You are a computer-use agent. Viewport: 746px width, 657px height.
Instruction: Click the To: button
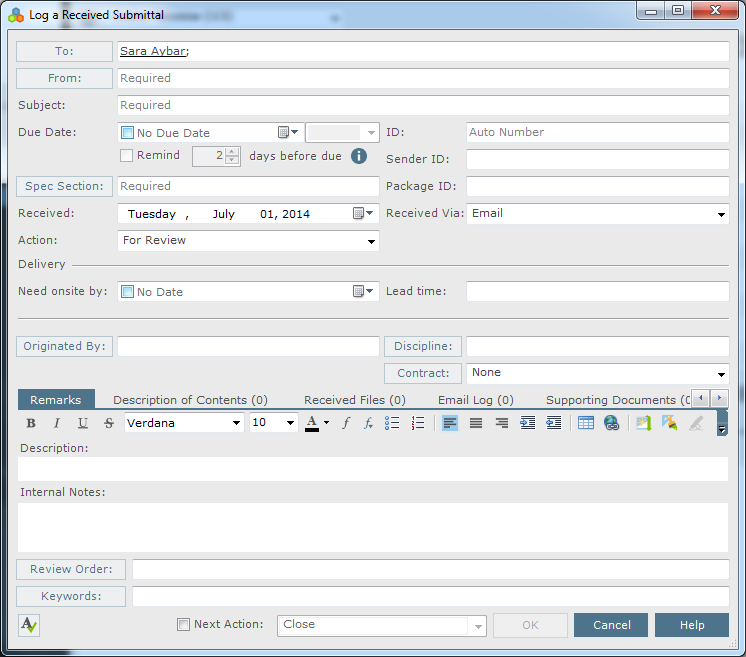pyautogui.click(x=64, y=51)
